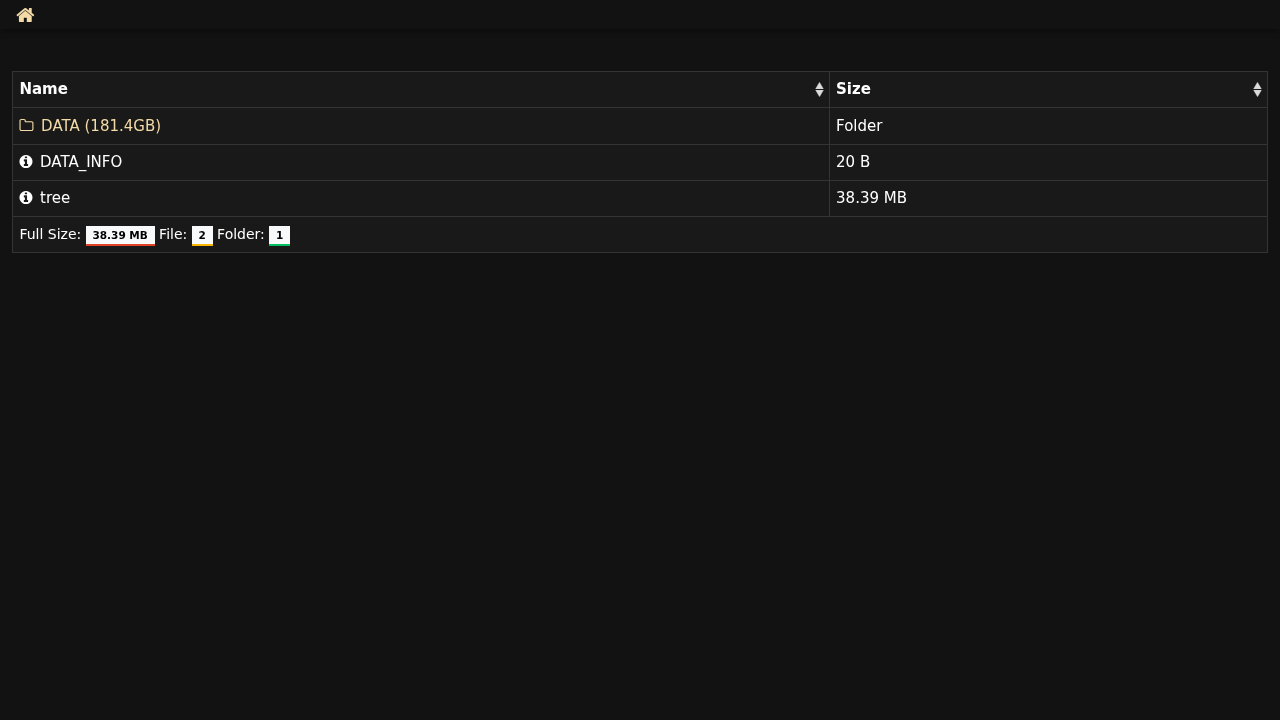The width and height of the screenshot is (1280, 720).
Task: Click the info icon beside DATA_INFO
Action: click(x=26, y=162)
